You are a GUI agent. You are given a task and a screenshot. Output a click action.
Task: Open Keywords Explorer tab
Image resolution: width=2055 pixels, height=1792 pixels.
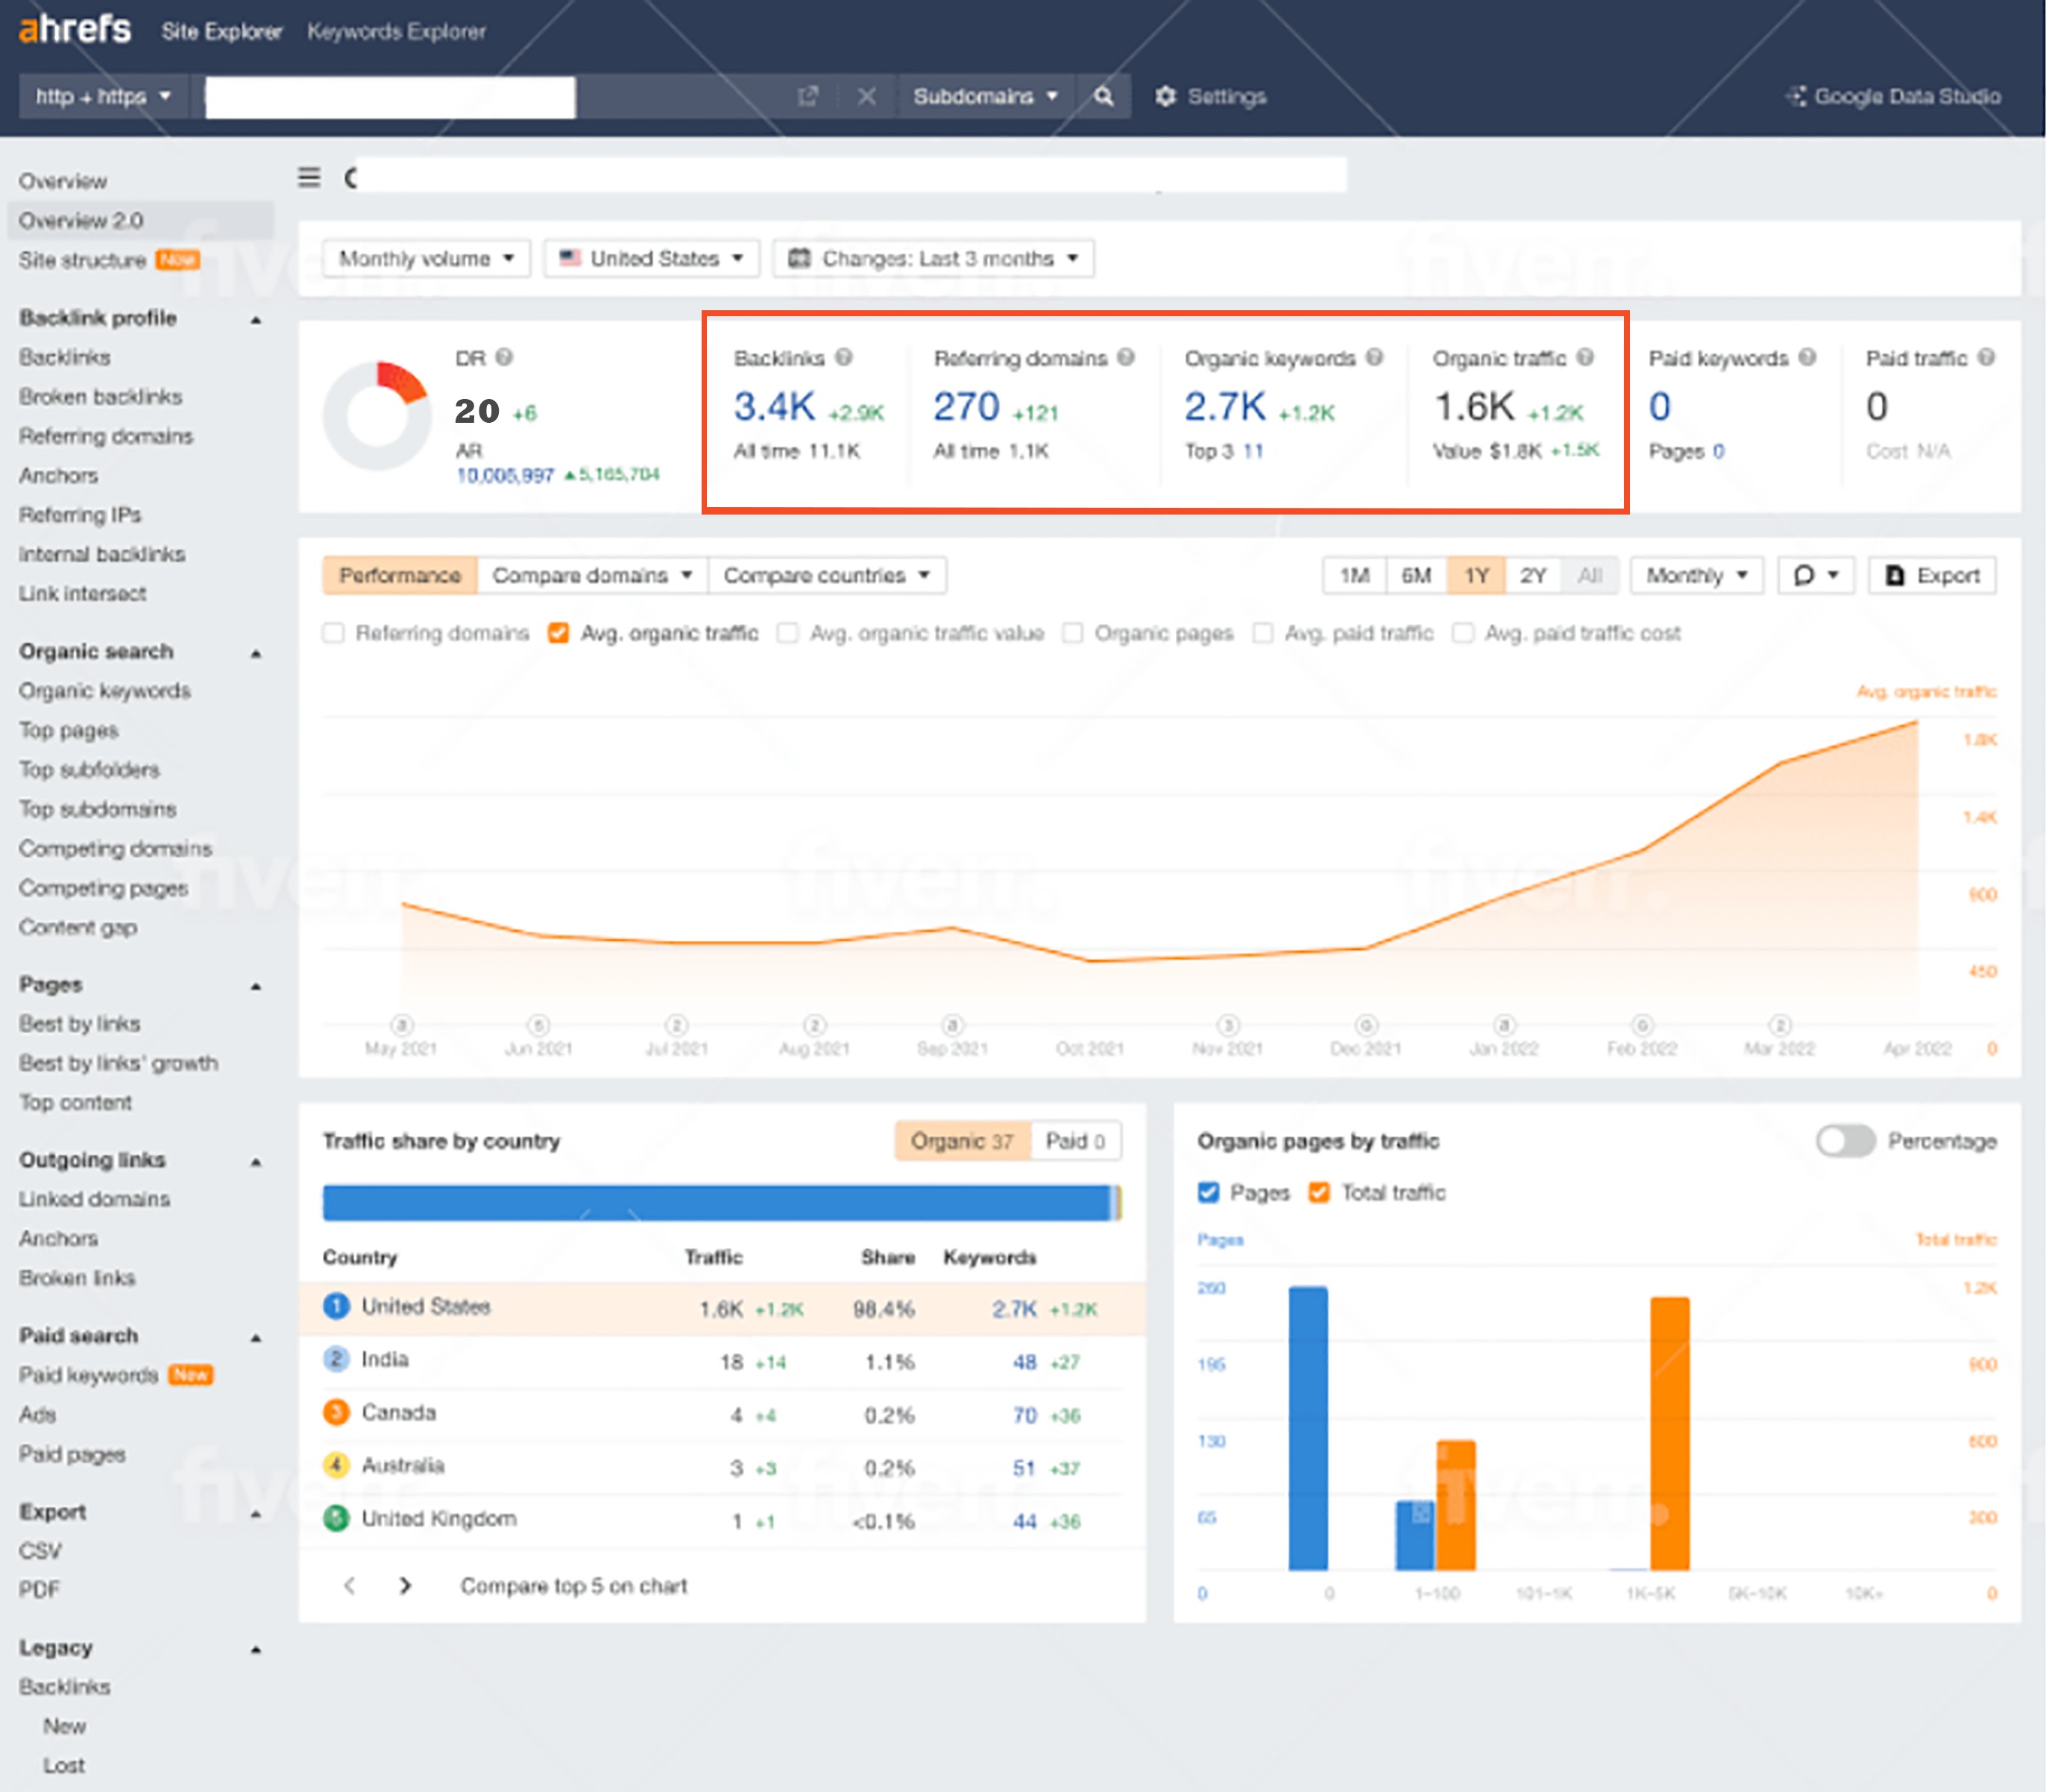click(x=397, y=31)
